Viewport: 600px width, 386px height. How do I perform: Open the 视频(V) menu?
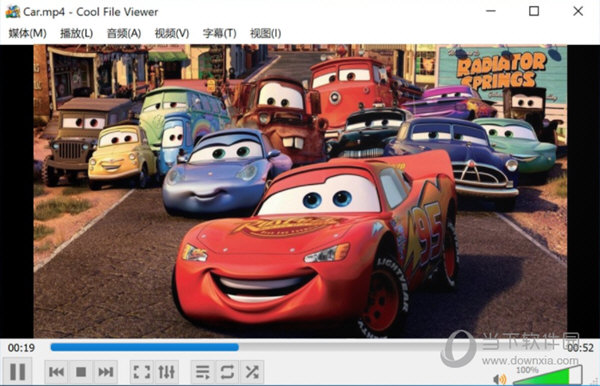tap(172, 33)
